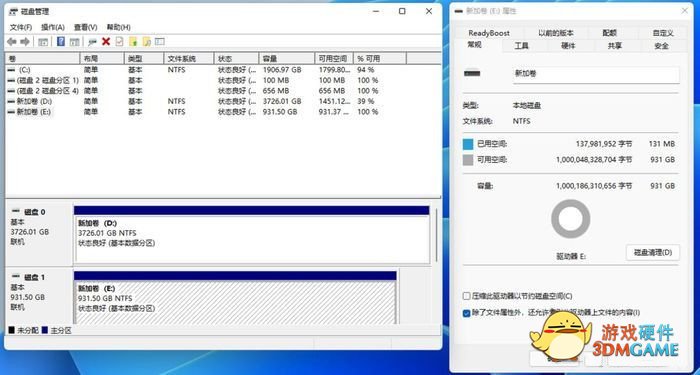Click the vertical scrollbar of the disk graphic pane
Viewport: 700px width, 375px height.
(437, 234)
